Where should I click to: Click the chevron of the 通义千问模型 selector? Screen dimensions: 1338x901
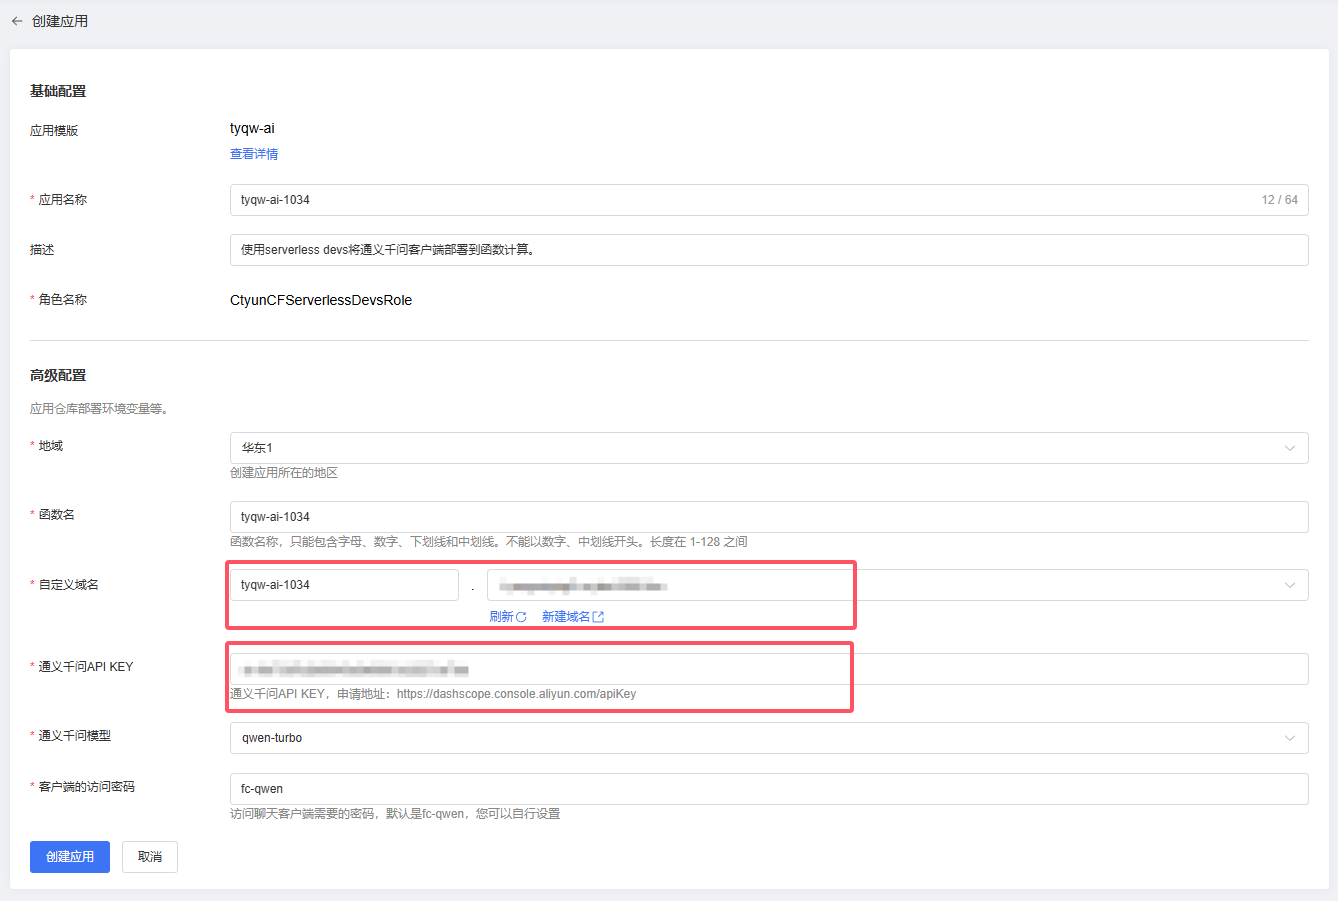coord(1290,738)
